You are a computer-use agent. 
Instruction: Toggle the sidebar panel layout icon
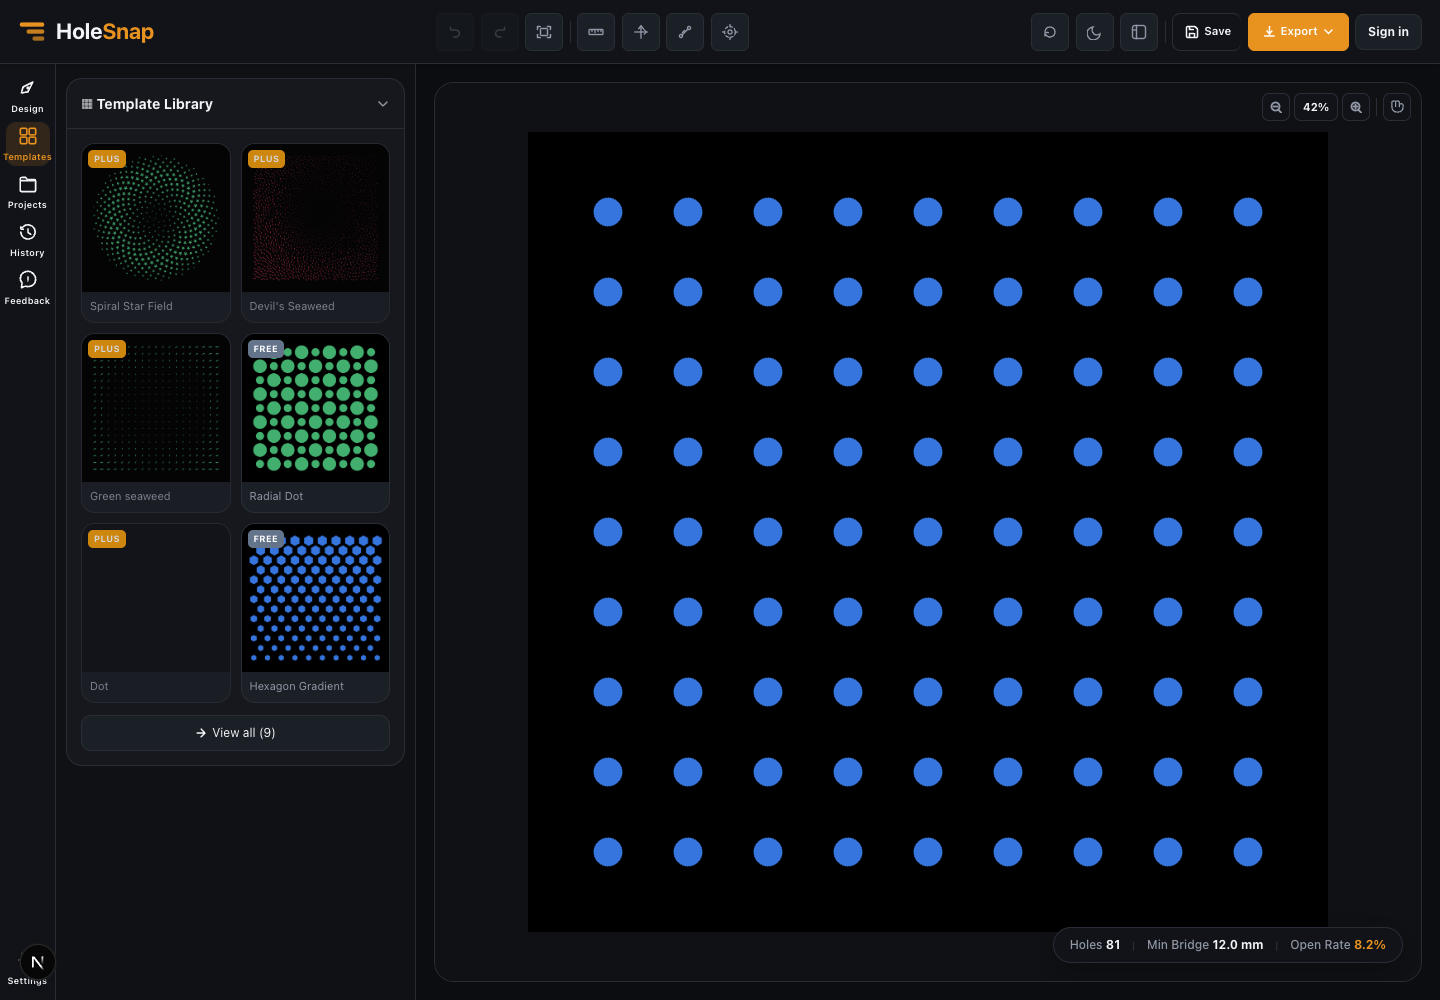point(1139,32)
